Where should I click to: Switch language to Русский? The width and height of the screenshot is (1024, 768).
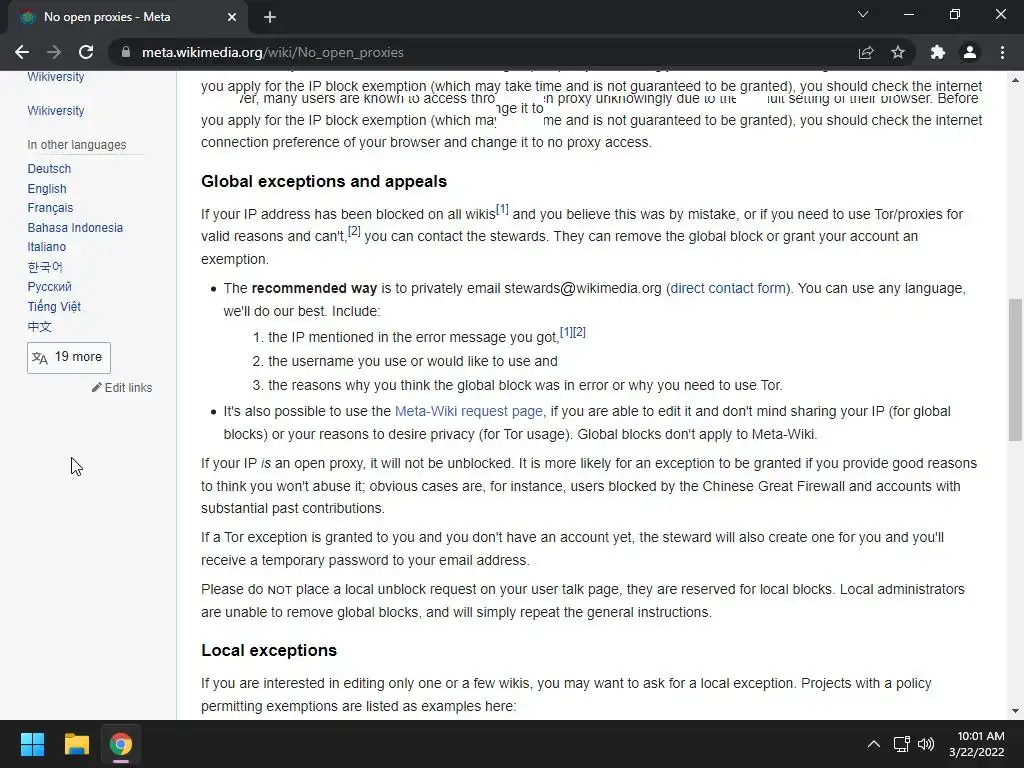[50, 286]
